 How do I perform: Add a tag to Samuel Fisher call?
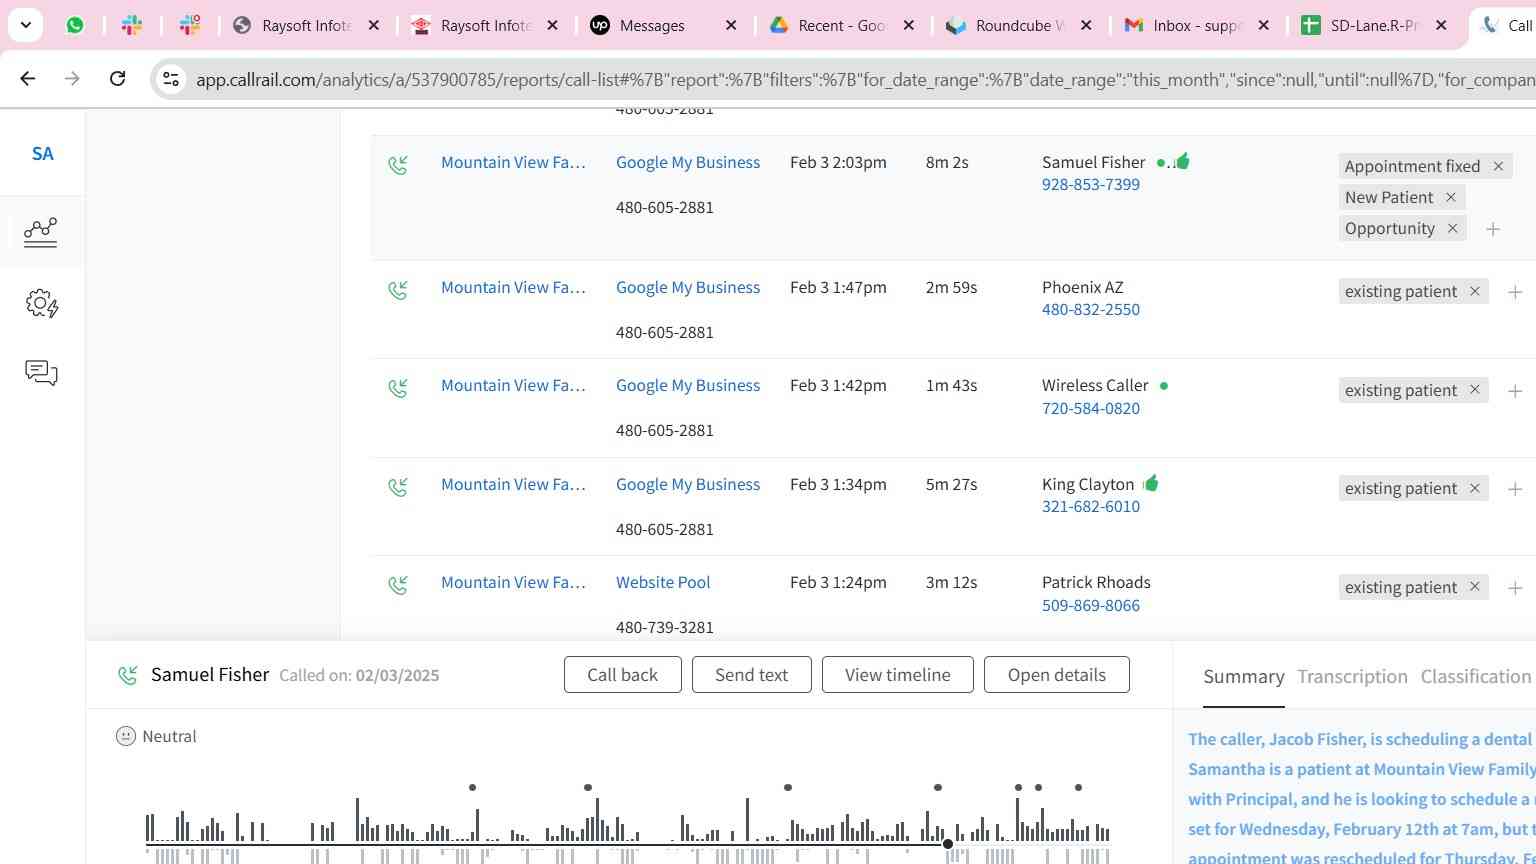tap(1493, 229)
